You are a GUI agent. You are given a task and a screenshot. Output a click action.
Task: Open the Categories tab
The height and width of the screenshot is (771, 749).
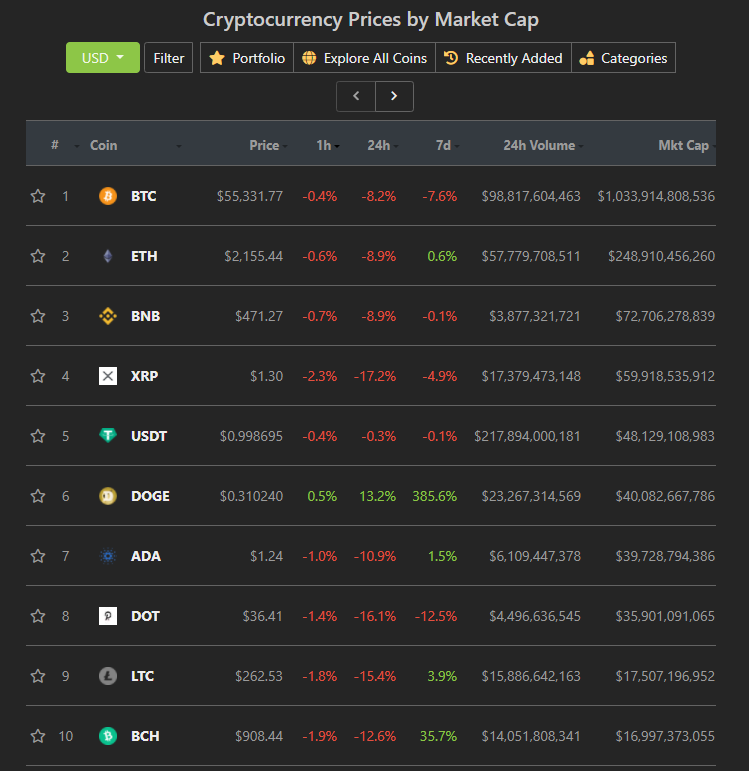[x=624, y=58]
